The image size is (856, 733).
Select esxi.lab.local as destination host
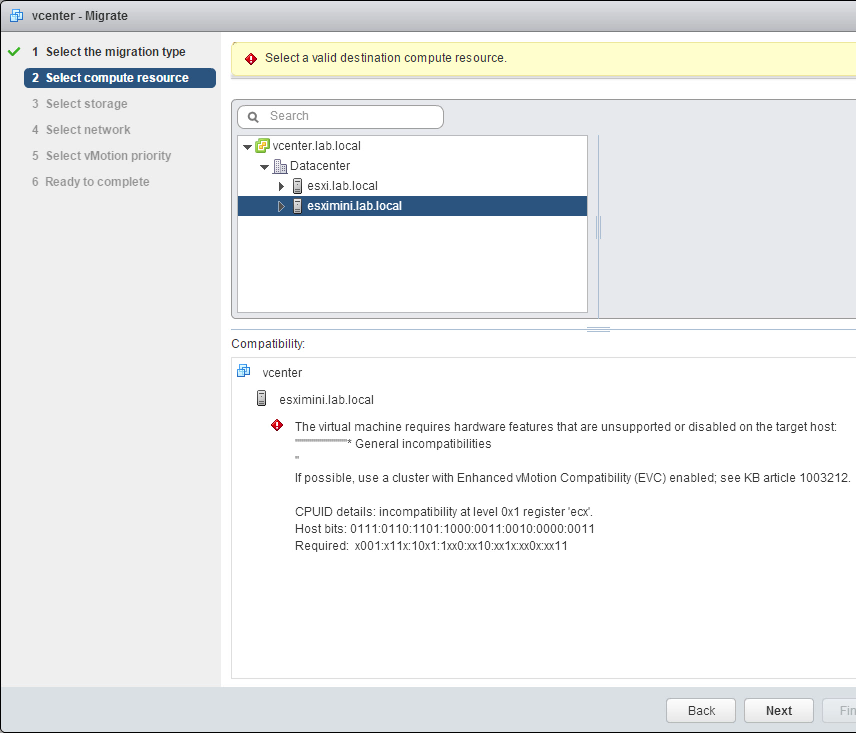(342, 186)
